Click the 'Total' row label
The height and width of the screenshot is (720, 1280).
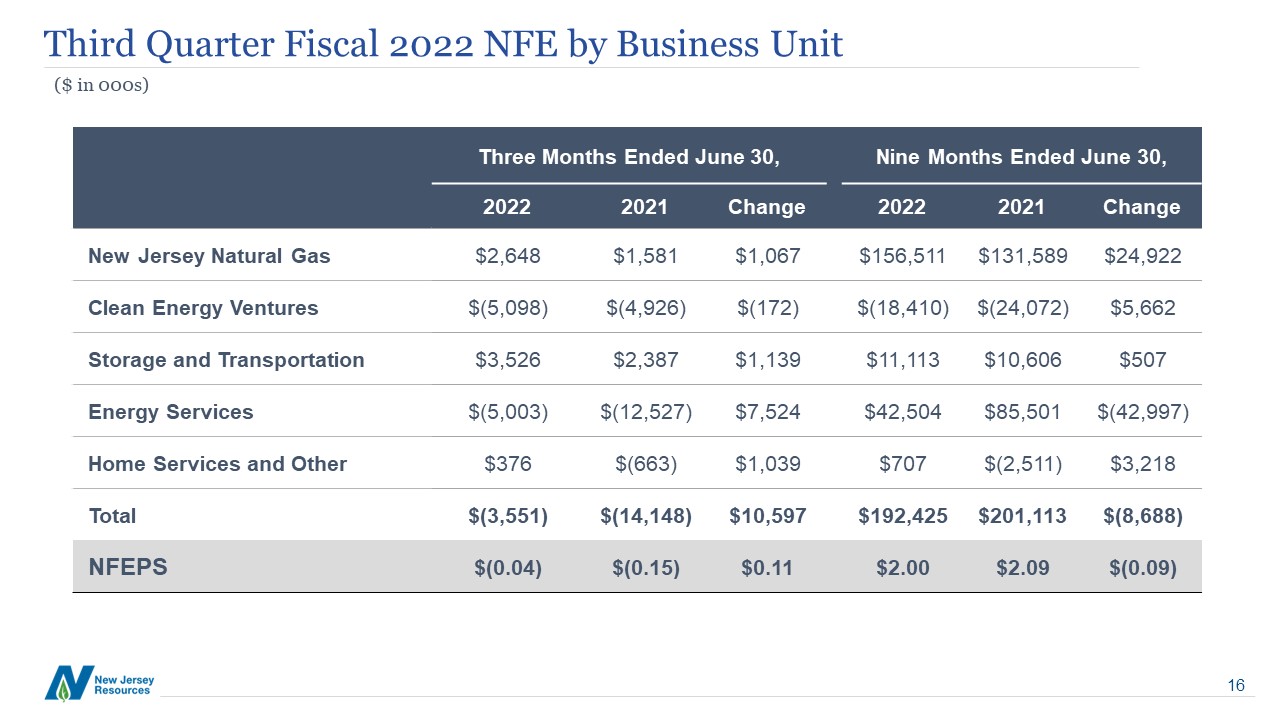pos(112,516)
